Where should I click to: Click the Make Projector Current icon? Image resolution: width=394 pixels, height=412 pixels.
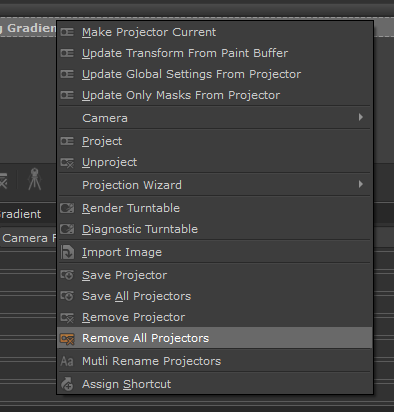[67, 32]
